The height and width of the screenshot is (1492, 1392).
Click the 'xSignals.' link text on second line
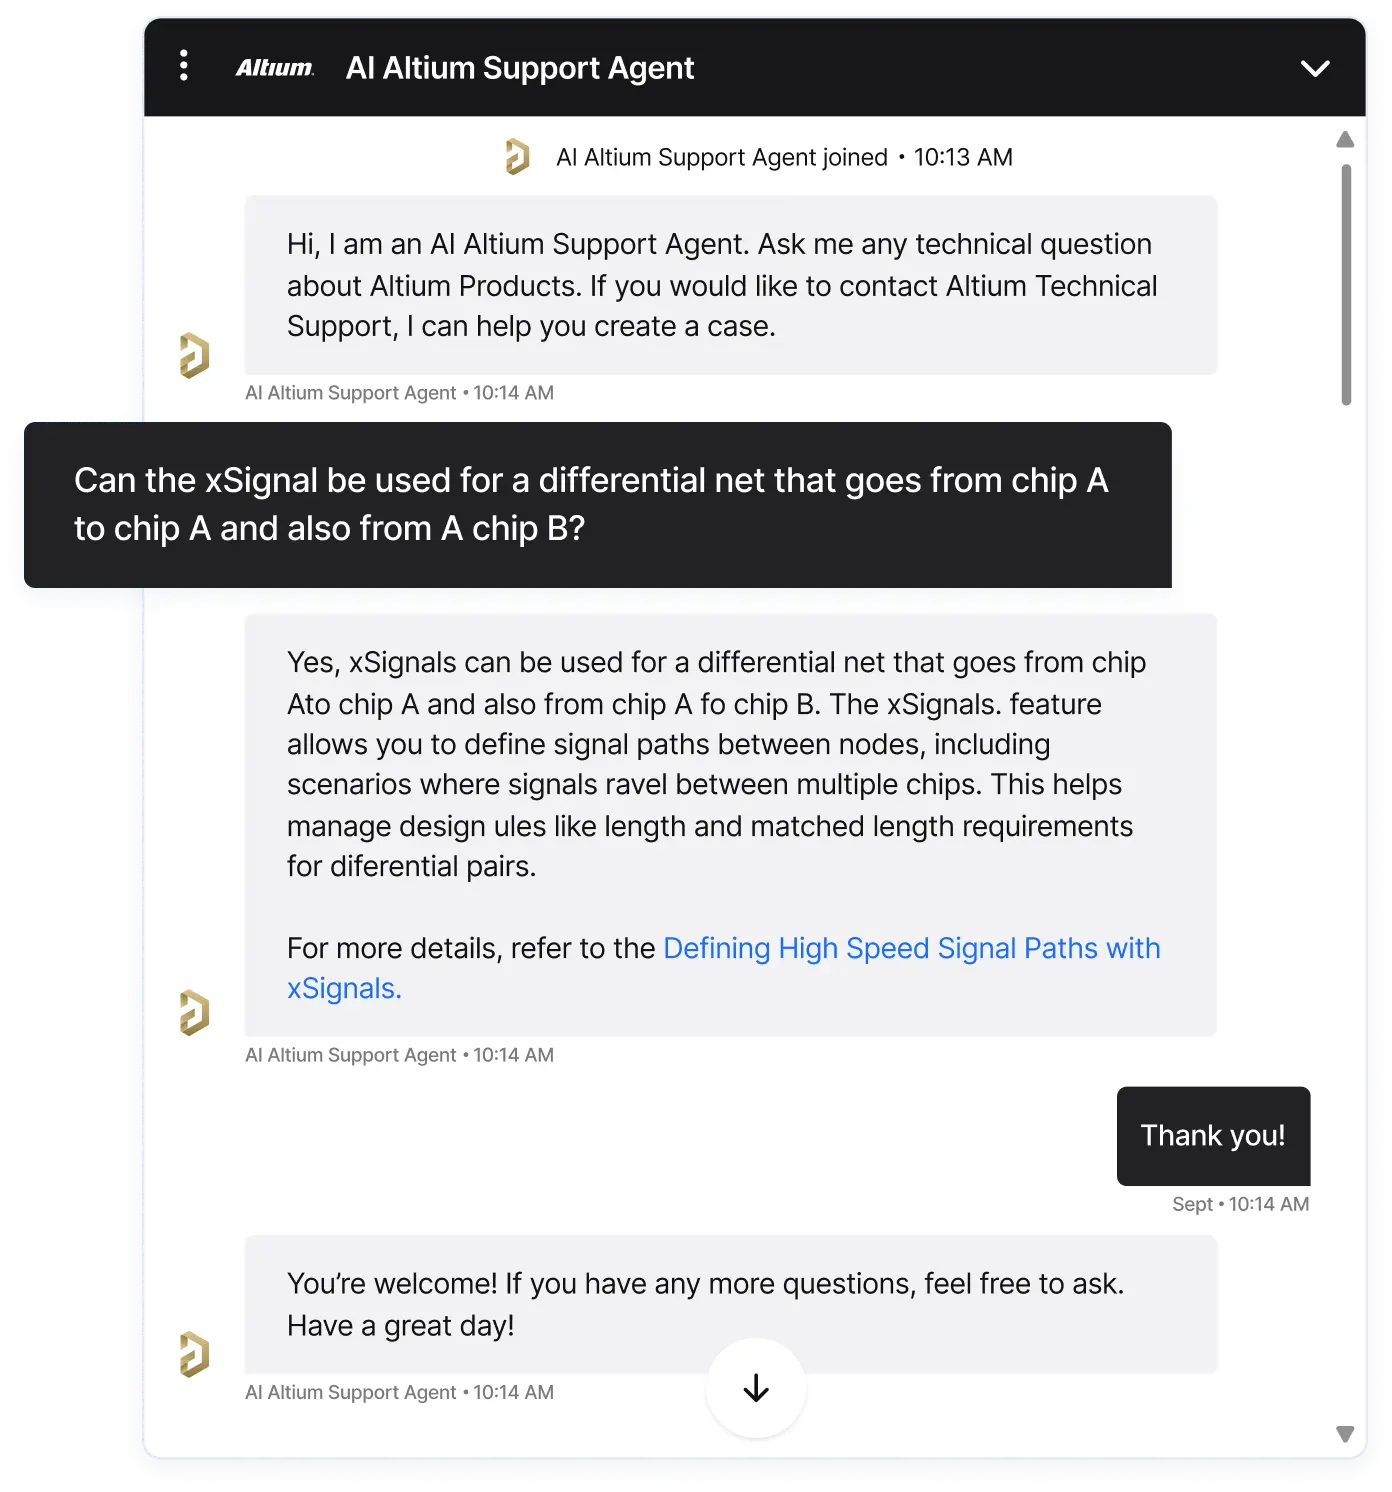[344, 988]
